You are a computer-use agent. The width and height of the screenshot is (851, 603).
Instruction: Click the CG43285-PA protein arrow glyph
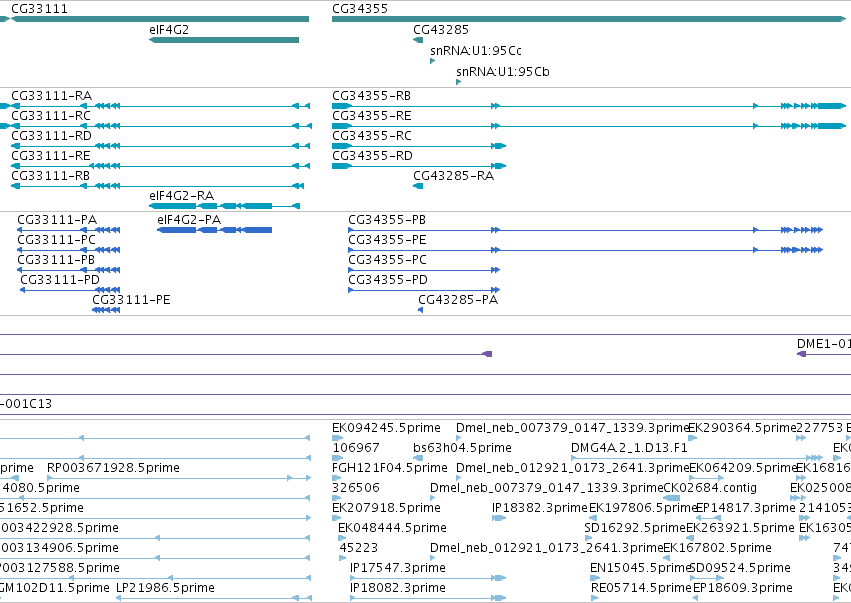point(421,310)
